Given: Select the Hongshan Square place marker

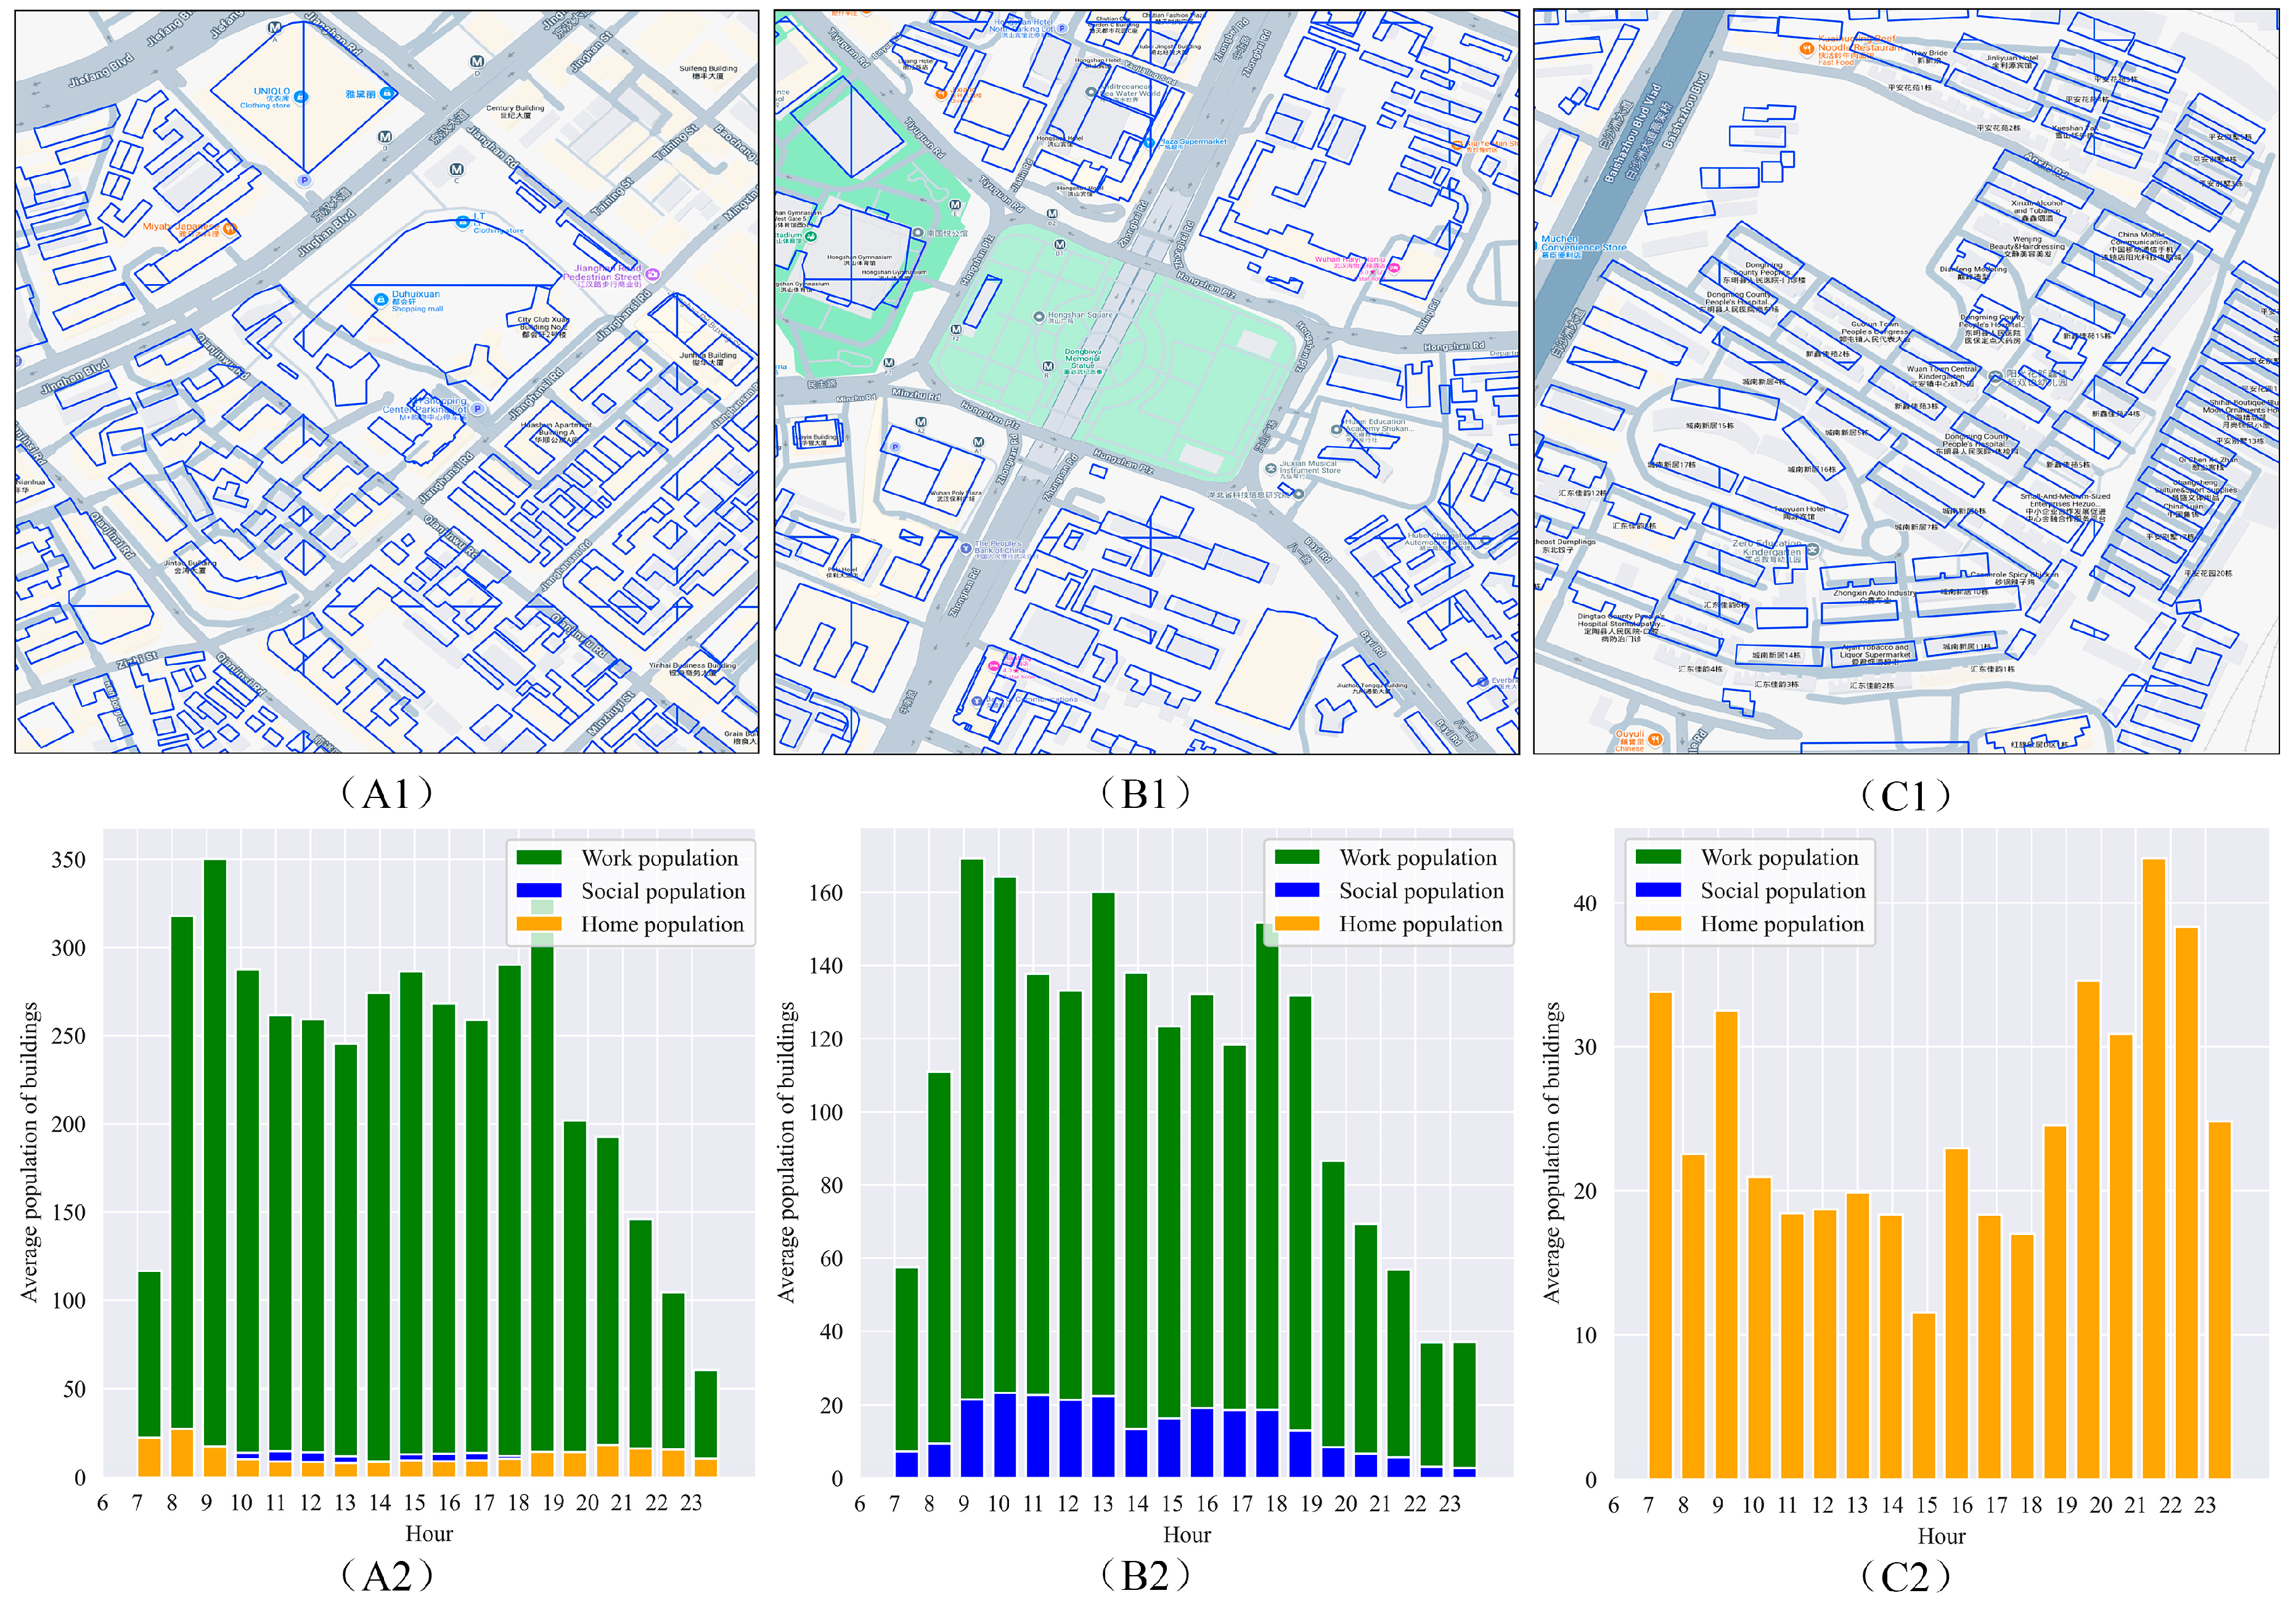Looking at the screenshot, I should (1039, 316).
